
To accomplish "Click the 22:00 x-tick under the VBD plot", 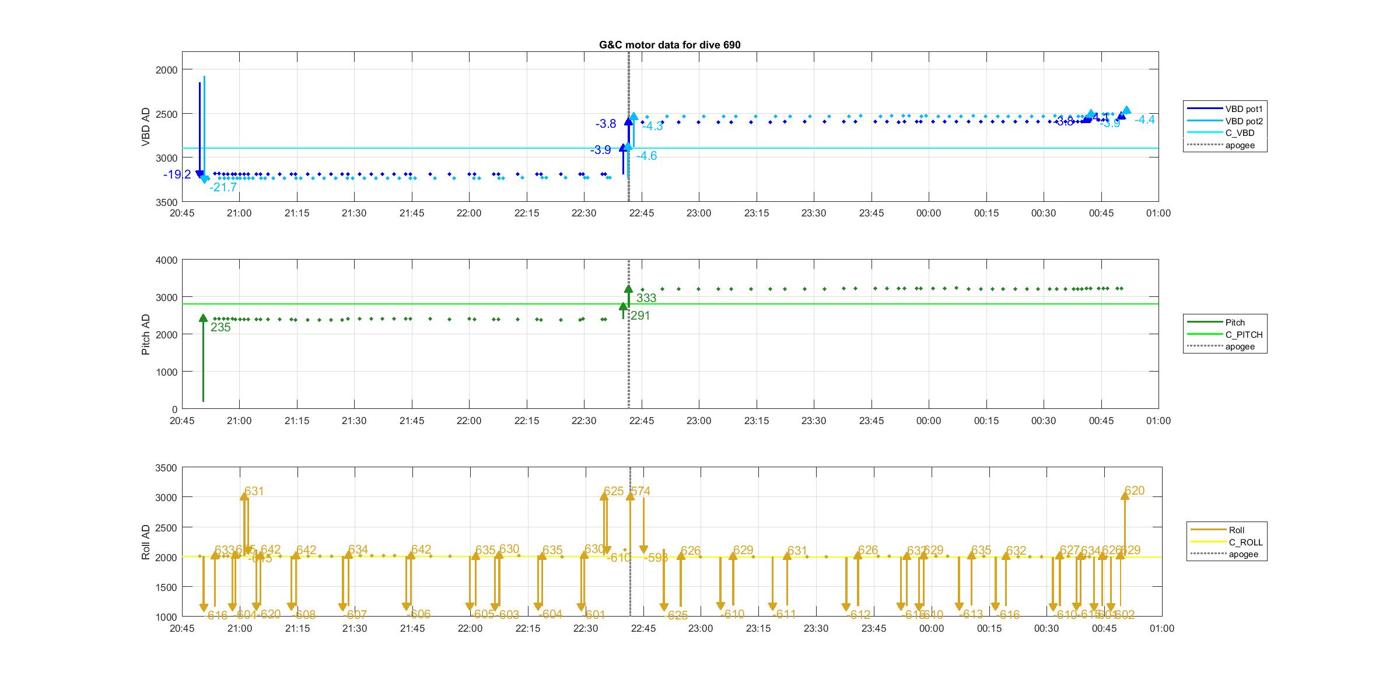I will point(469,213).
